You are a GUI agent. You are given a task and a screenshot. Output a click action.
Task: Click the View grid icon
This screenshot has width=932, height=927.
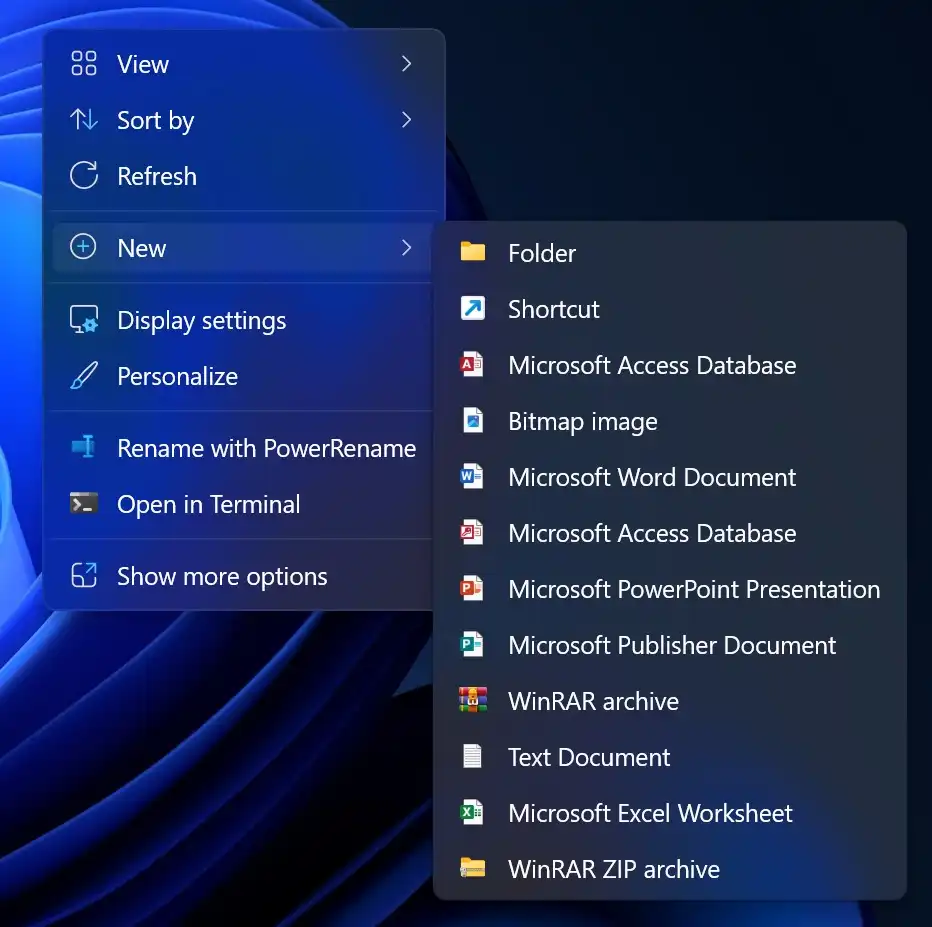coord(84,64)
